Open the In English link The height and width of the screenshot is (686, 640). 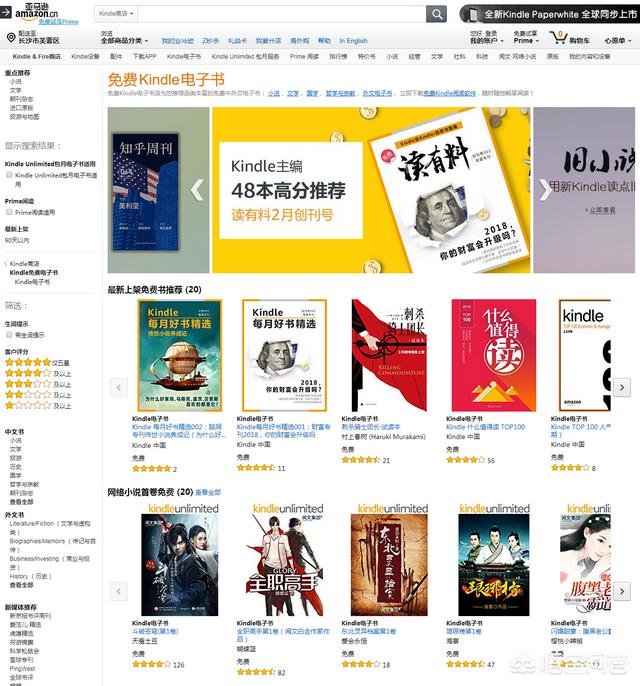click(353, 41)
